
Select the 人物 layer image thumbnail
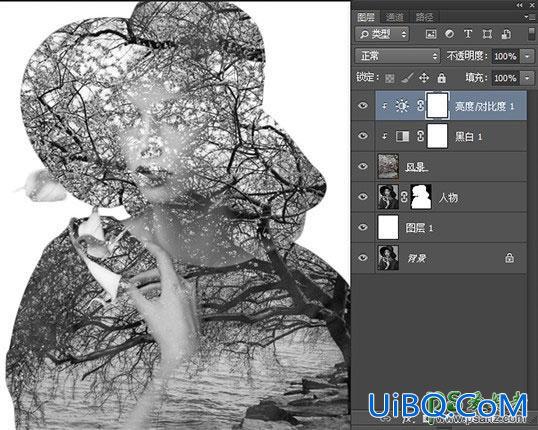point(388,197)
